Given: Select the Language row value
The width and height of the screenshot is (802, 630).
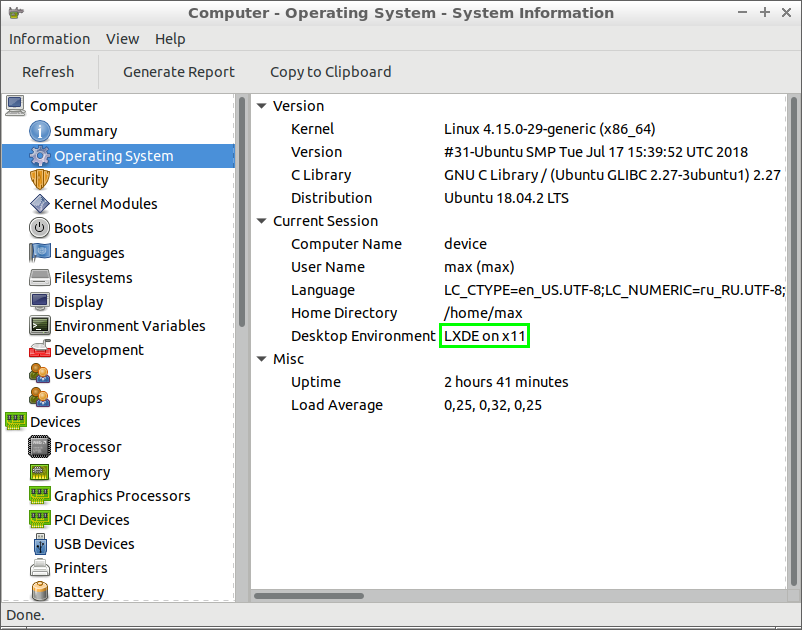Looking at the screenshot, I should pos(614,290).
